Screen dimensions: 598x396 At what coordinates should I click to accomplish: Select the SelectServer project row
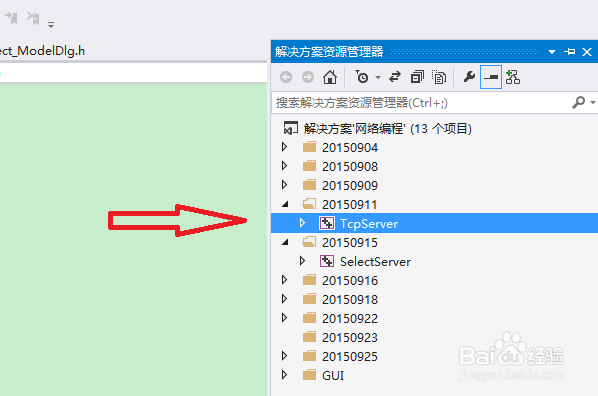434,261
